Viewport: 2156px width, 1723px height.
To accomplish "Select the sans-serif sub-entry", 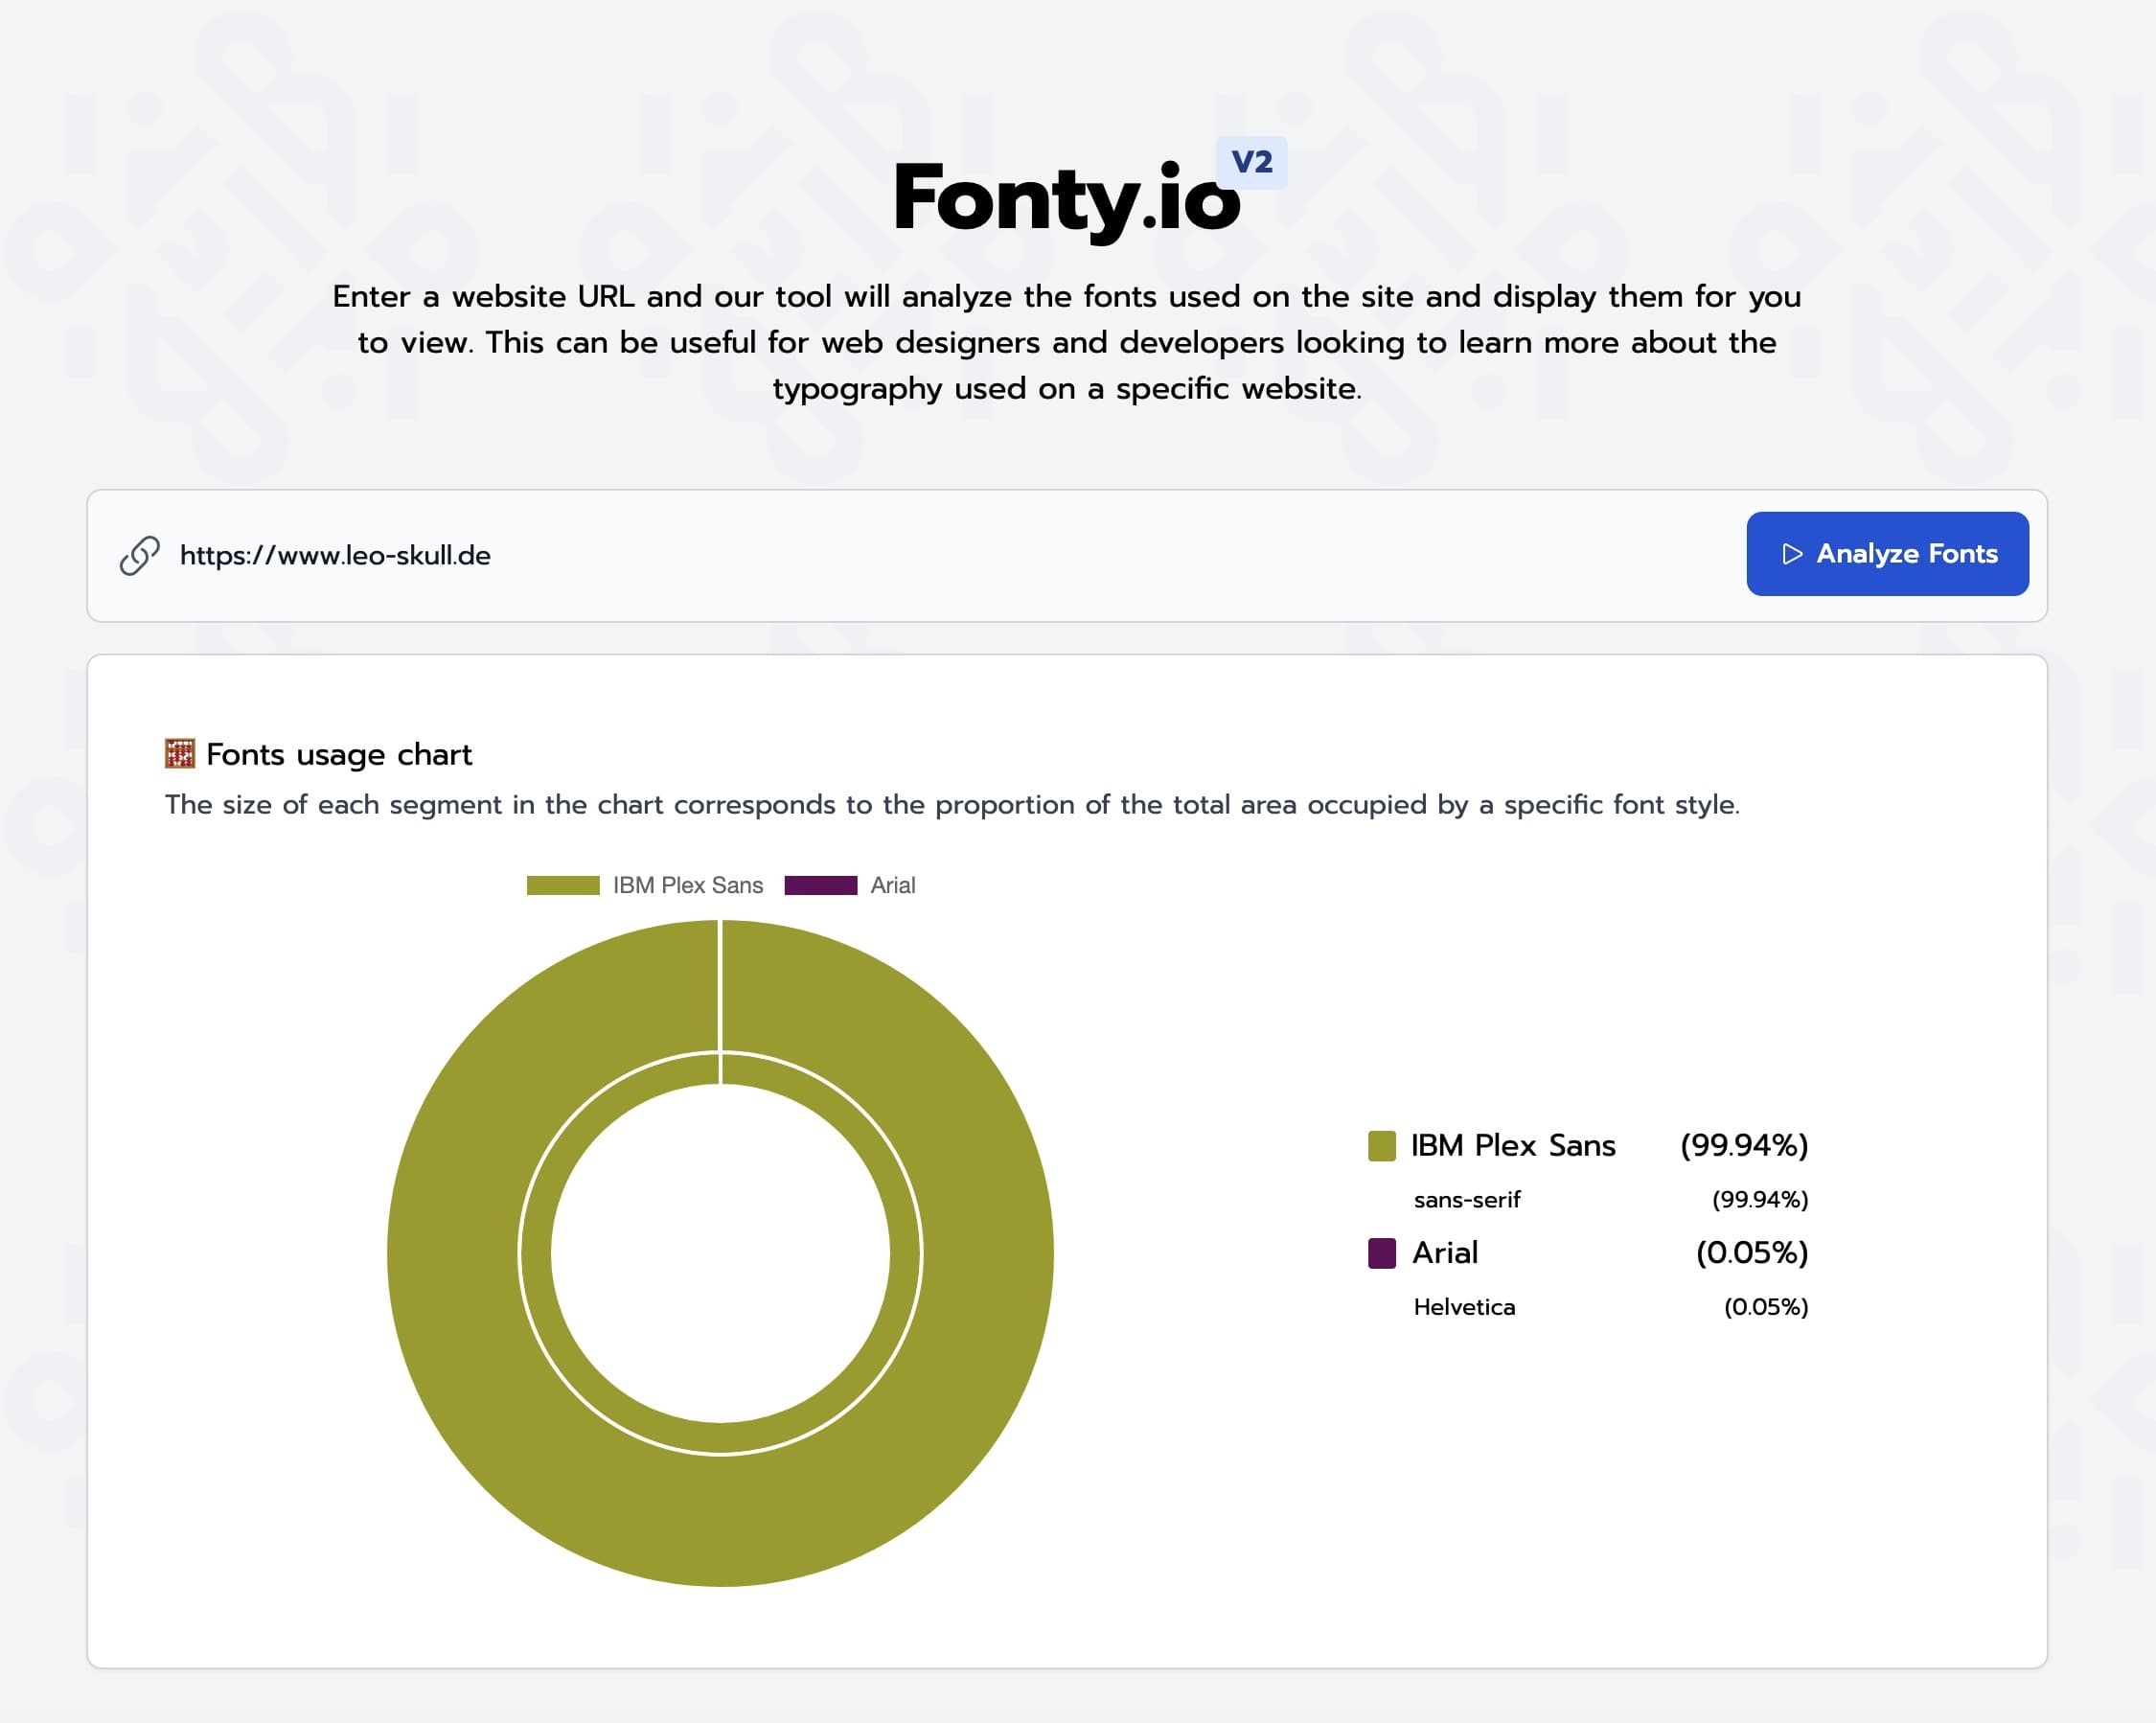I will (x=1466, y=1200).
